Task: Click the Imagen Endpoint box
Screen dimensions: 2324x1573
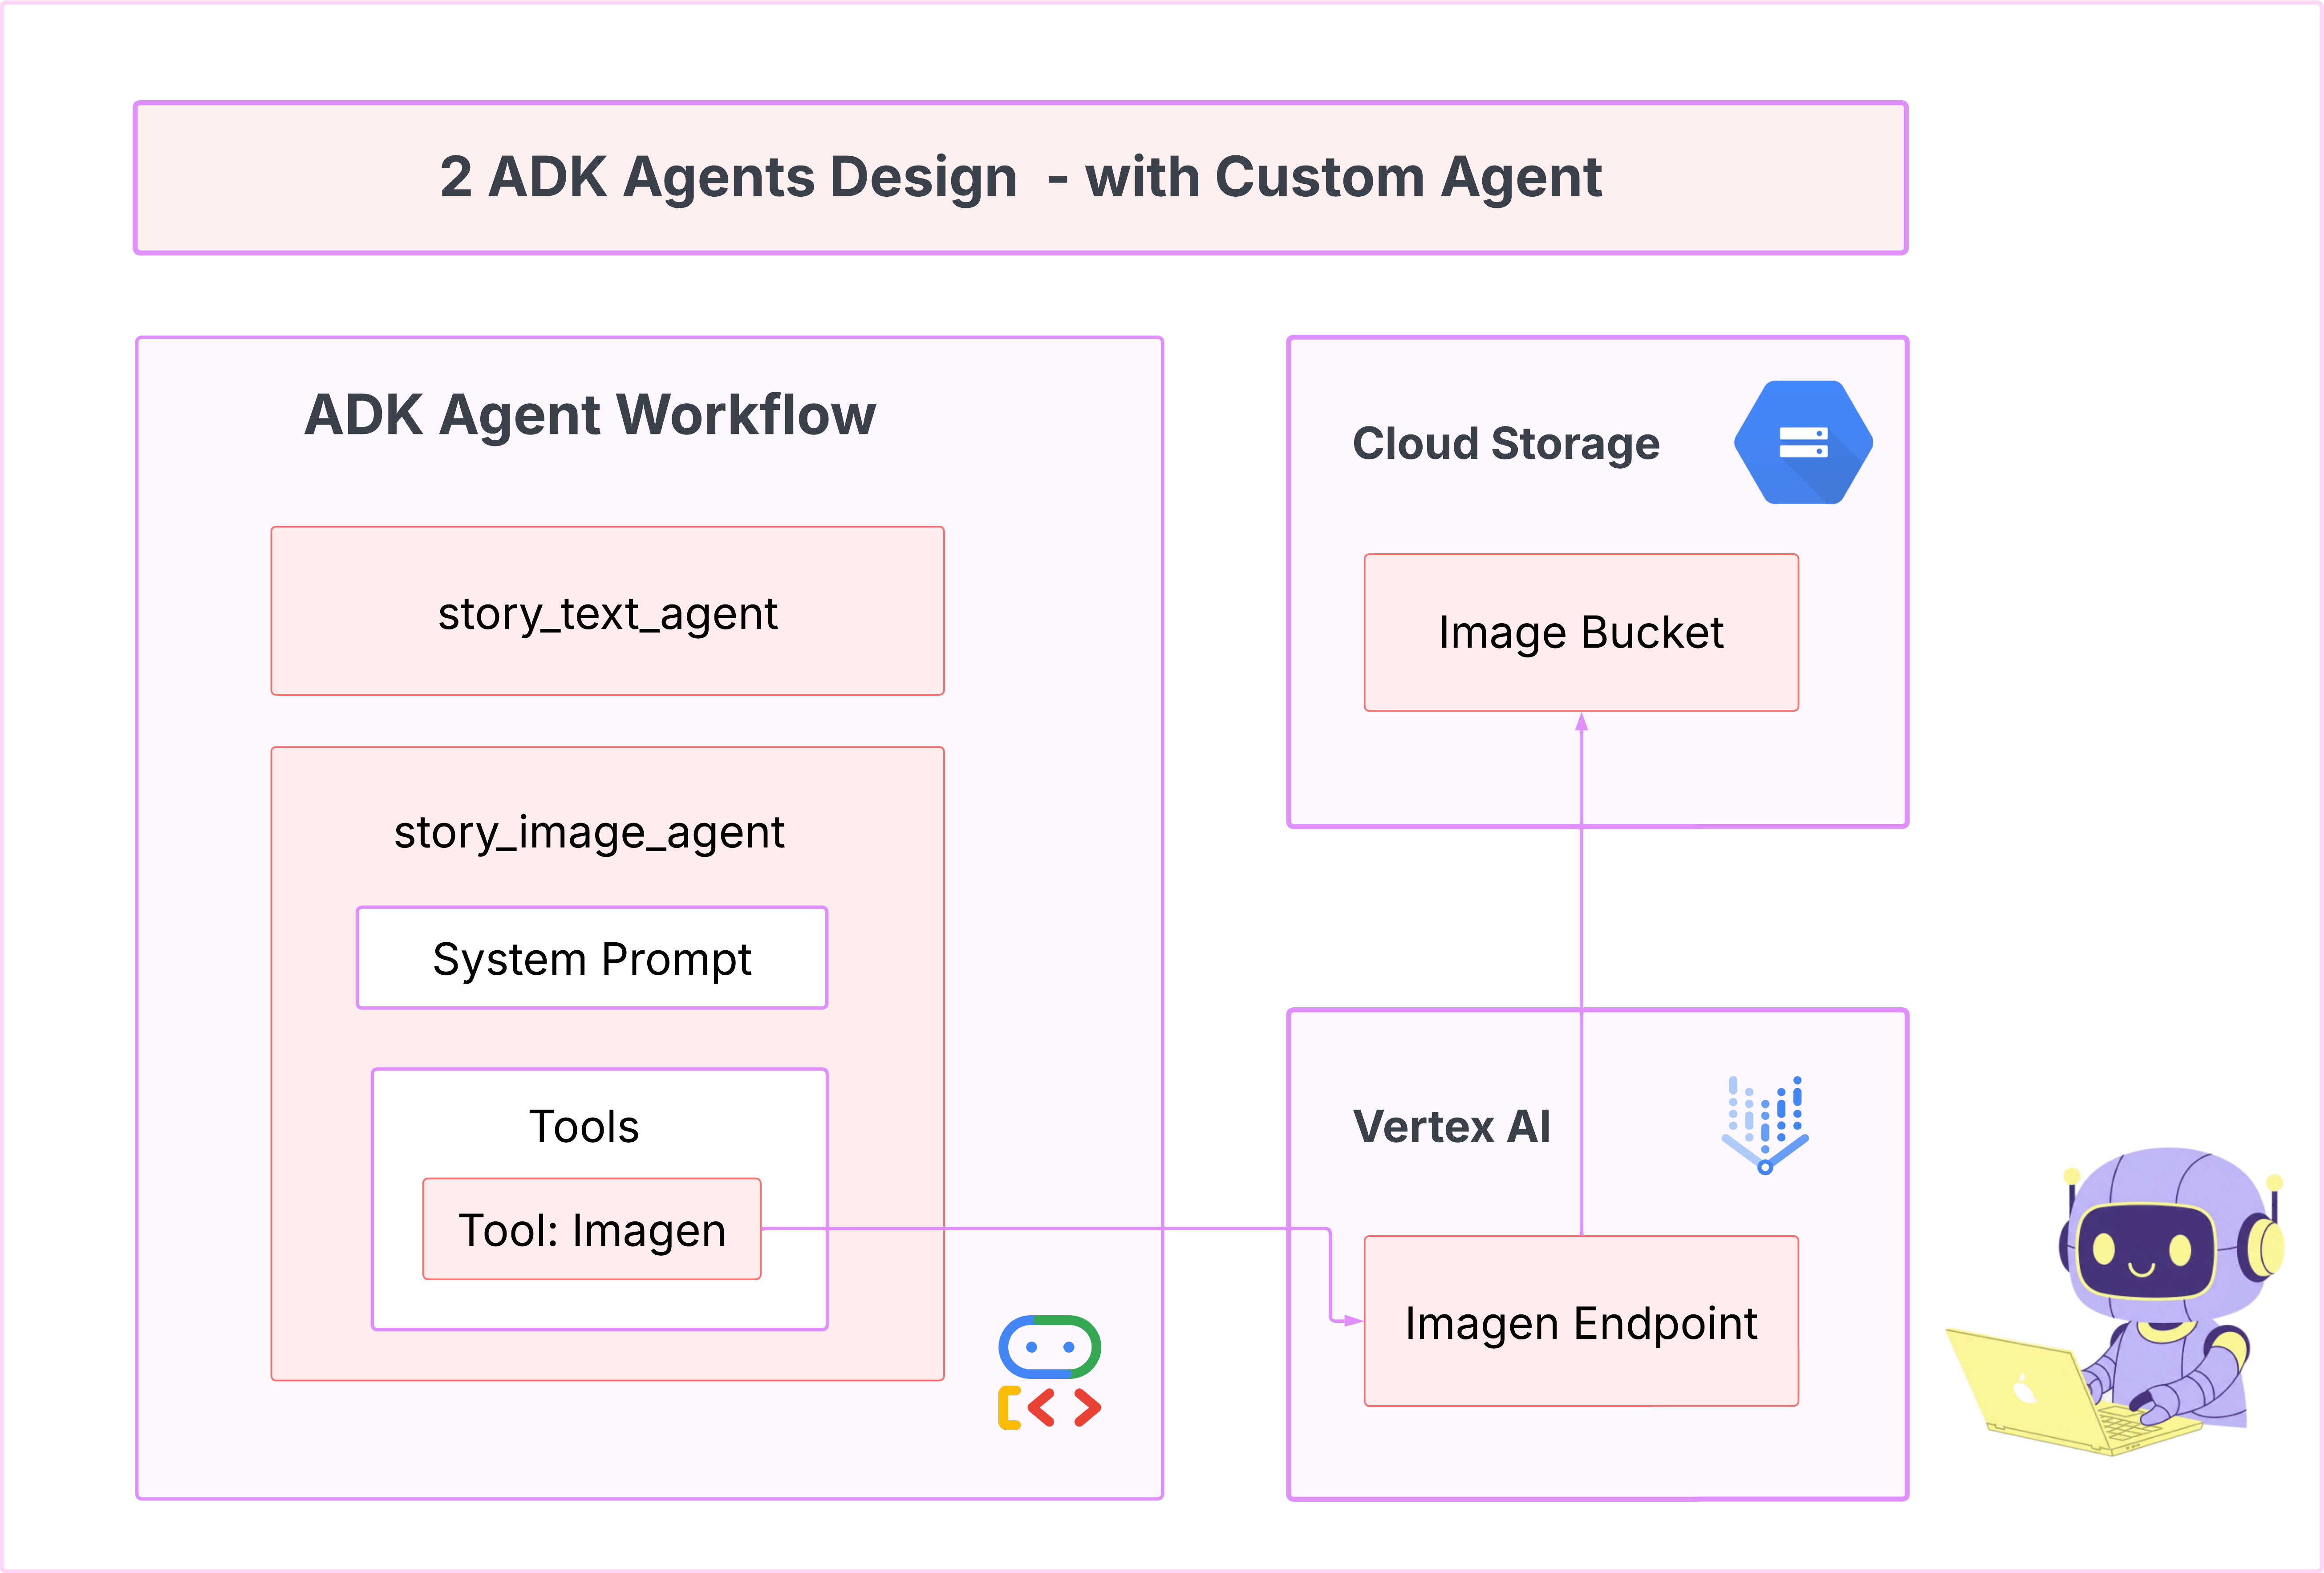Action: point(1581,1322)
